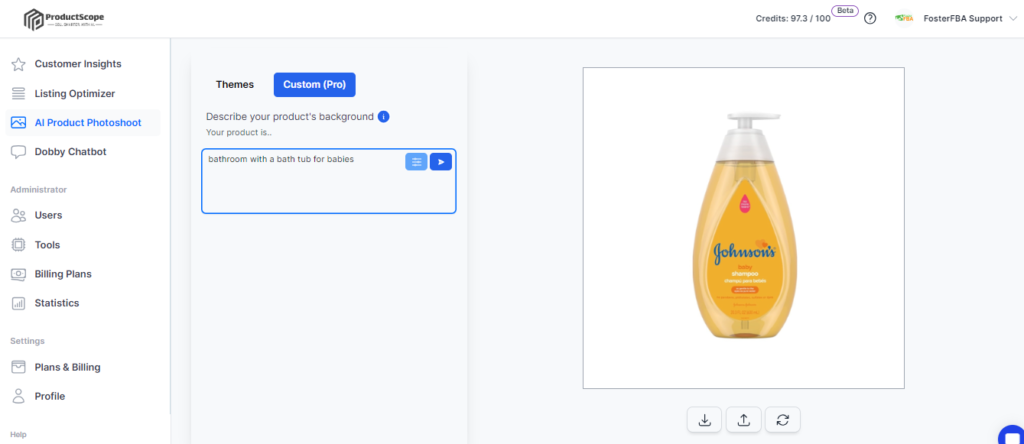Screen dimensions: 1024x444
Task: Click the Beta badge
Action: (844, 10)
